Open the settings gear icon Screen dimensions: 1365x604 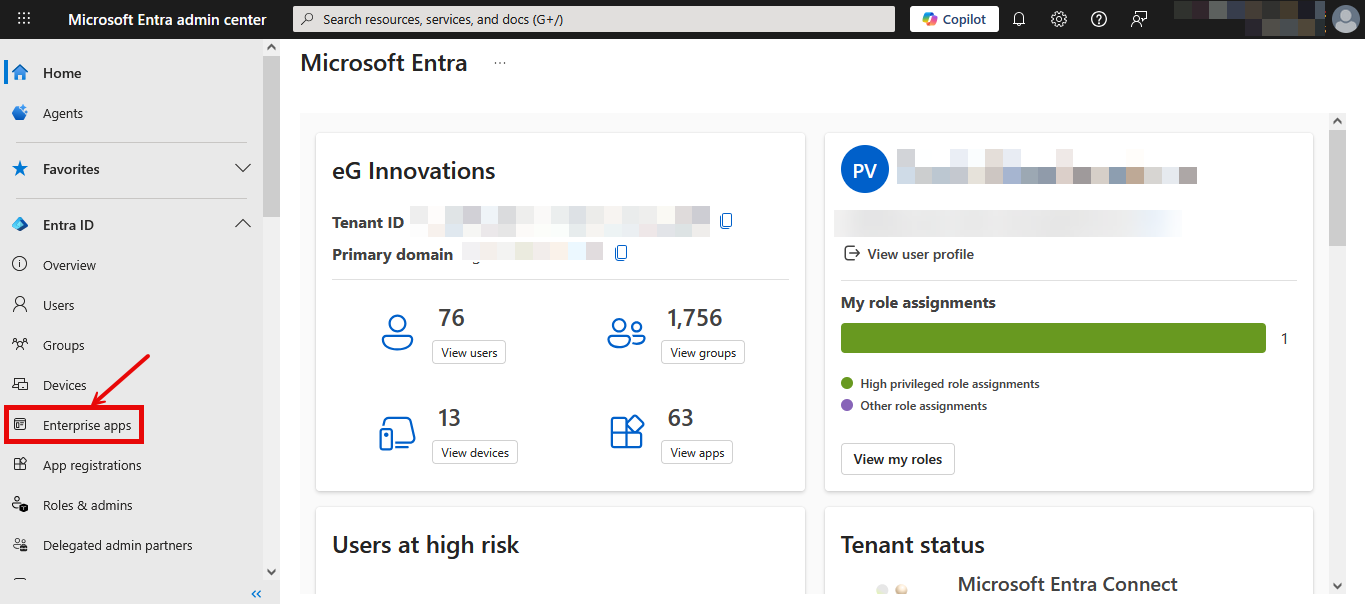point(1059,19)
